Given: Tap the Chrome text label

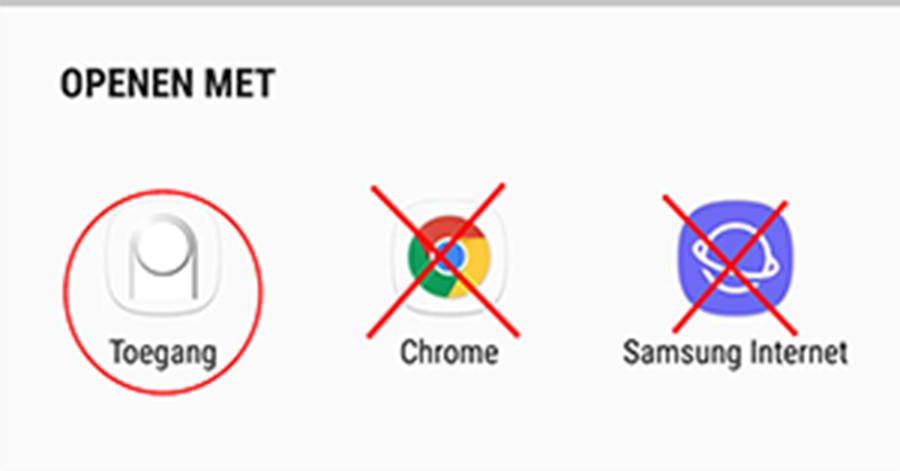Looking at the screenshot, I should tap(449, 352).
